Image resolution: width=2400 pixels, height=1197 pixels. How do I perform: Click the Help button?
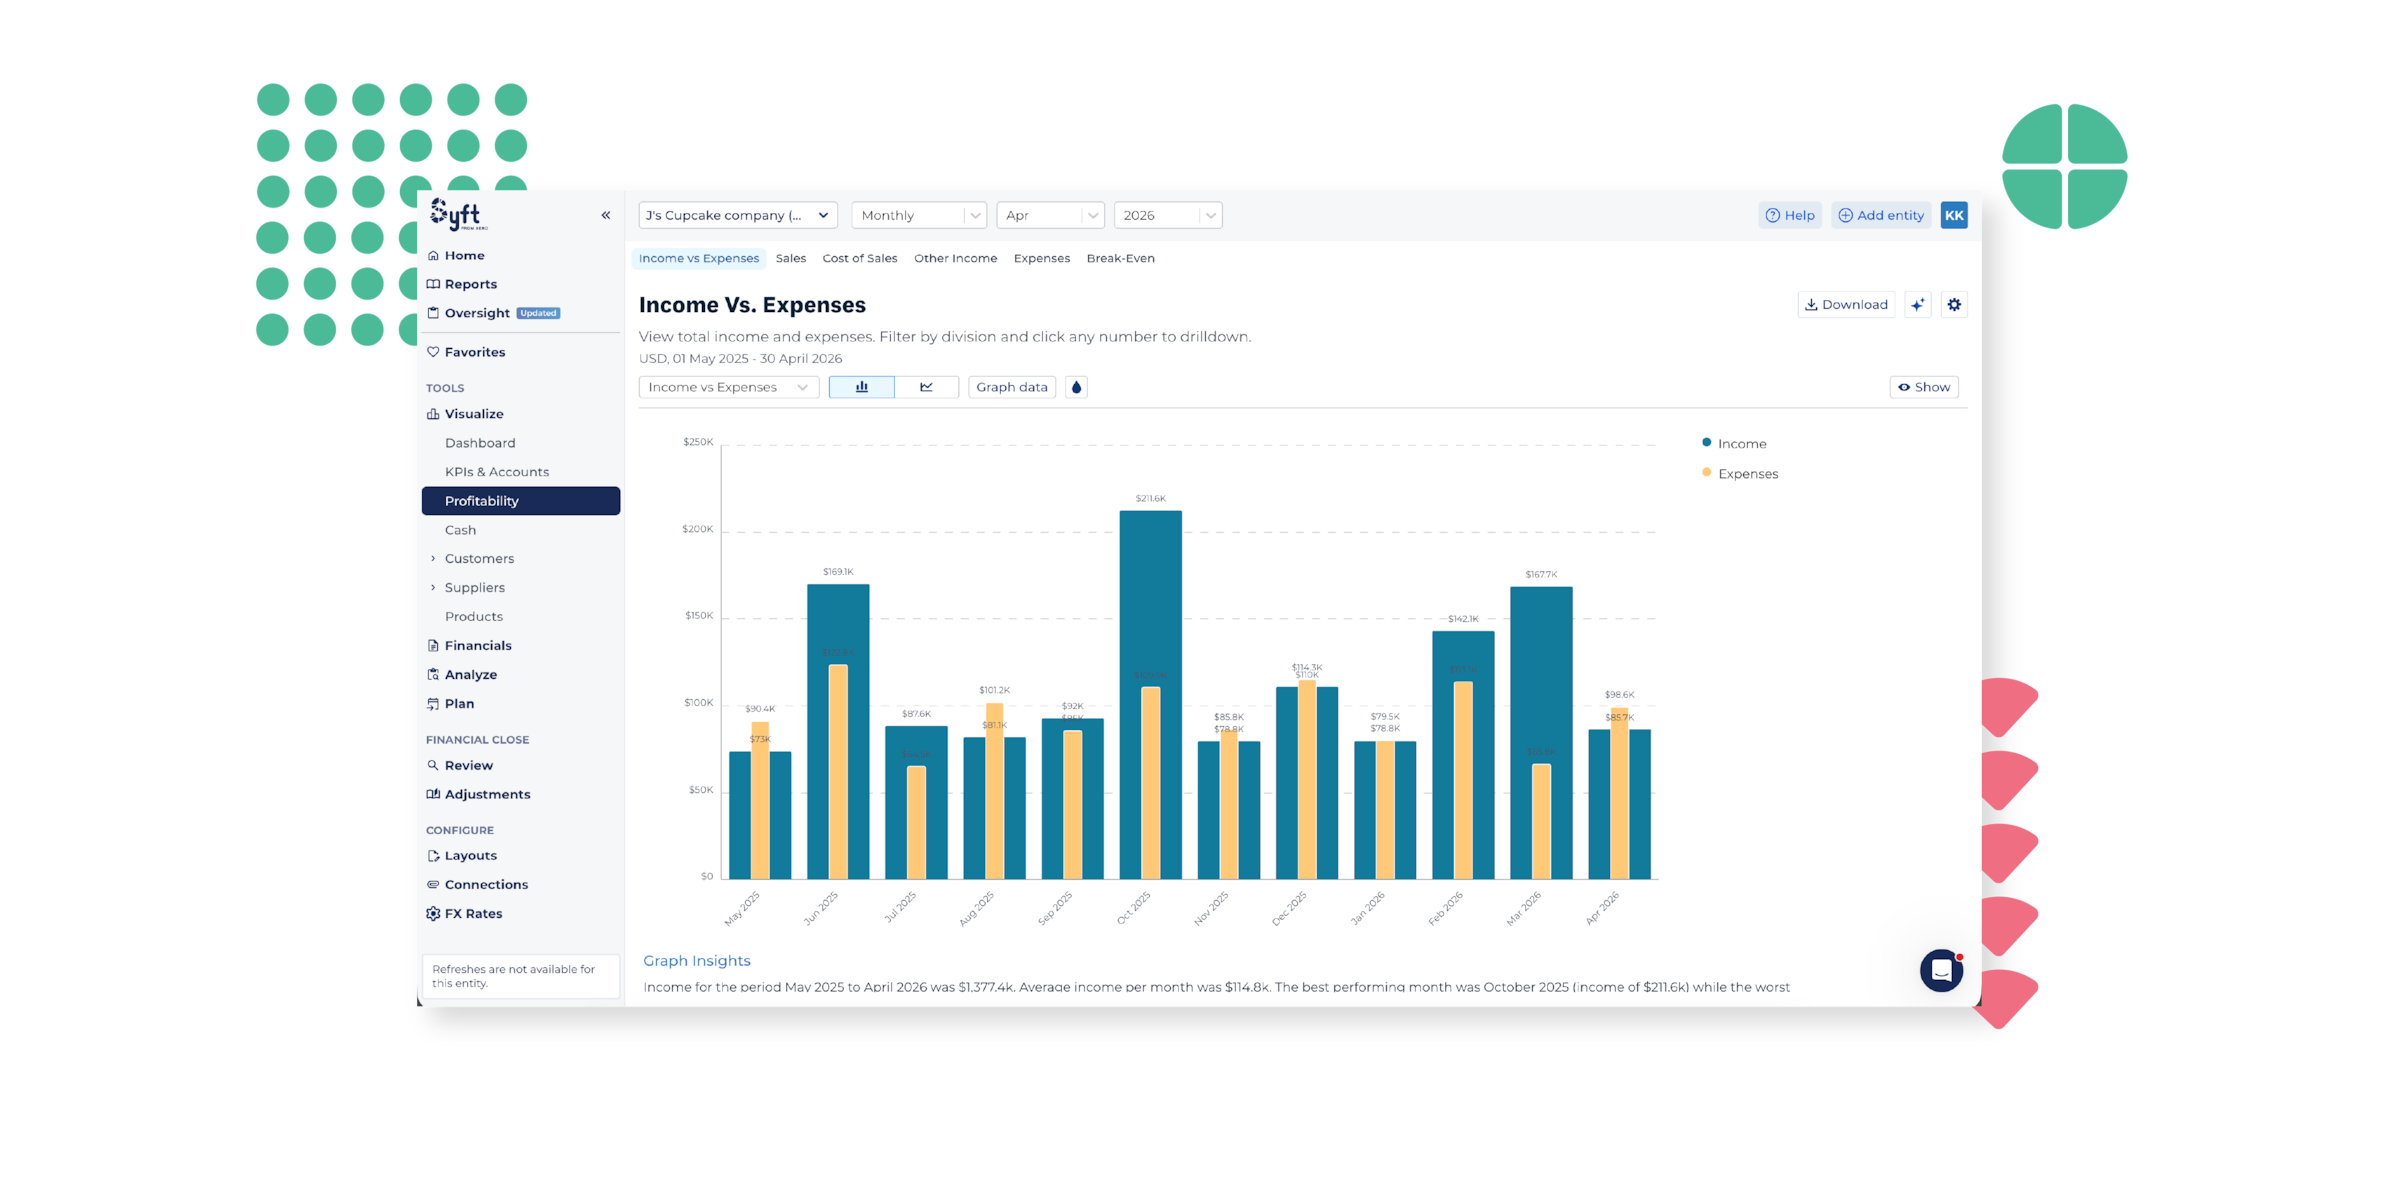(1790, 215)
